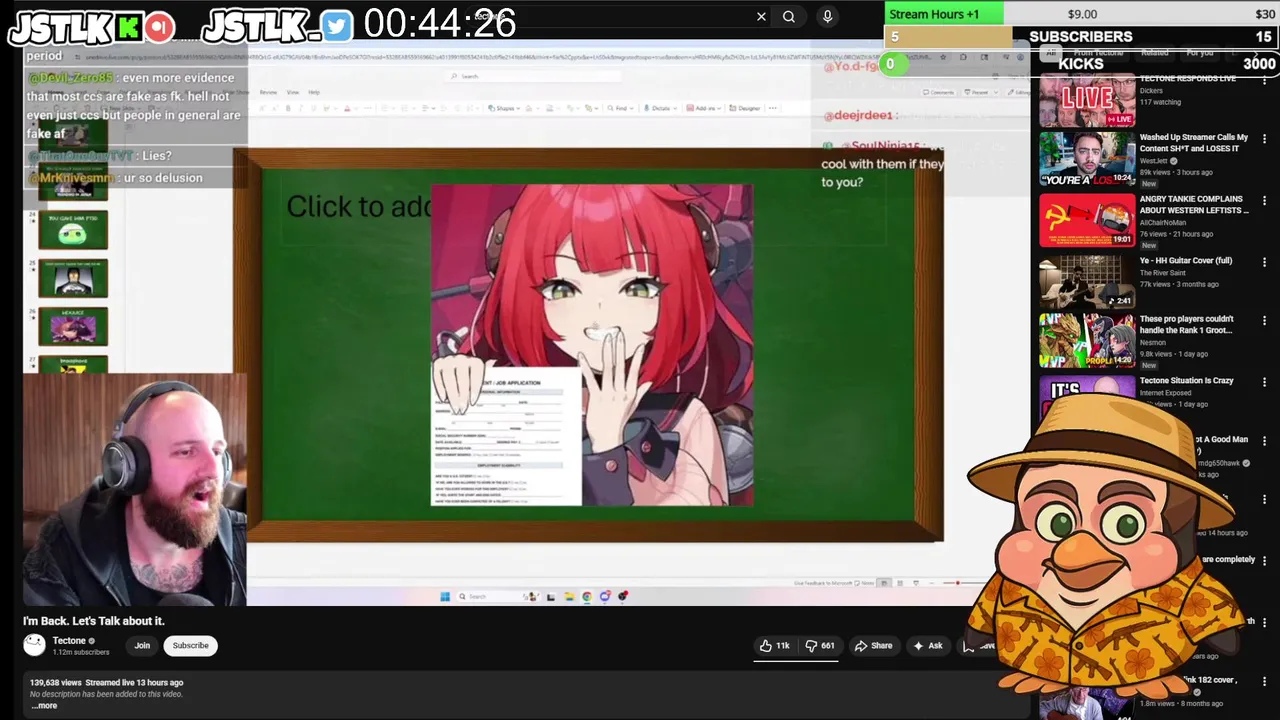Click the Ask sparkle button
The height and width of the screenshot is (720, 1280).
[x=928, y=646]
